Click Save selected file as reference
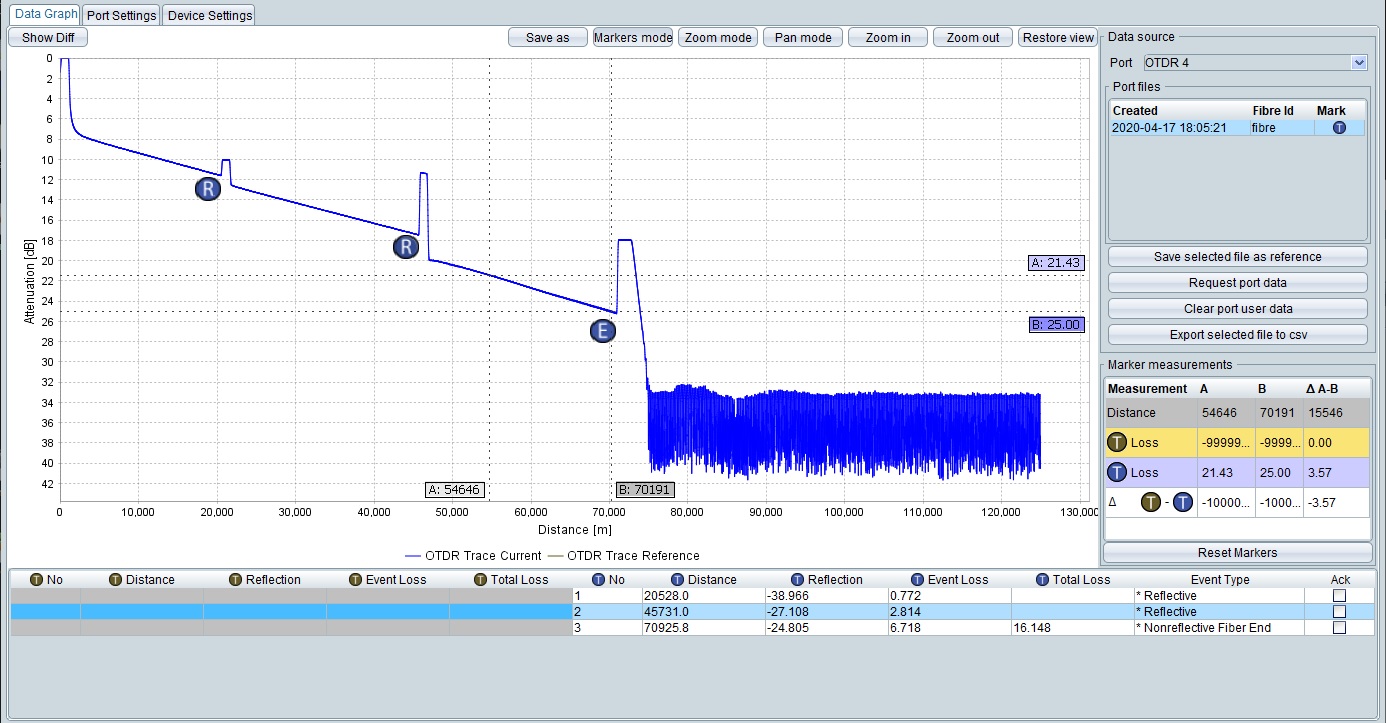 coord(1237,257)
